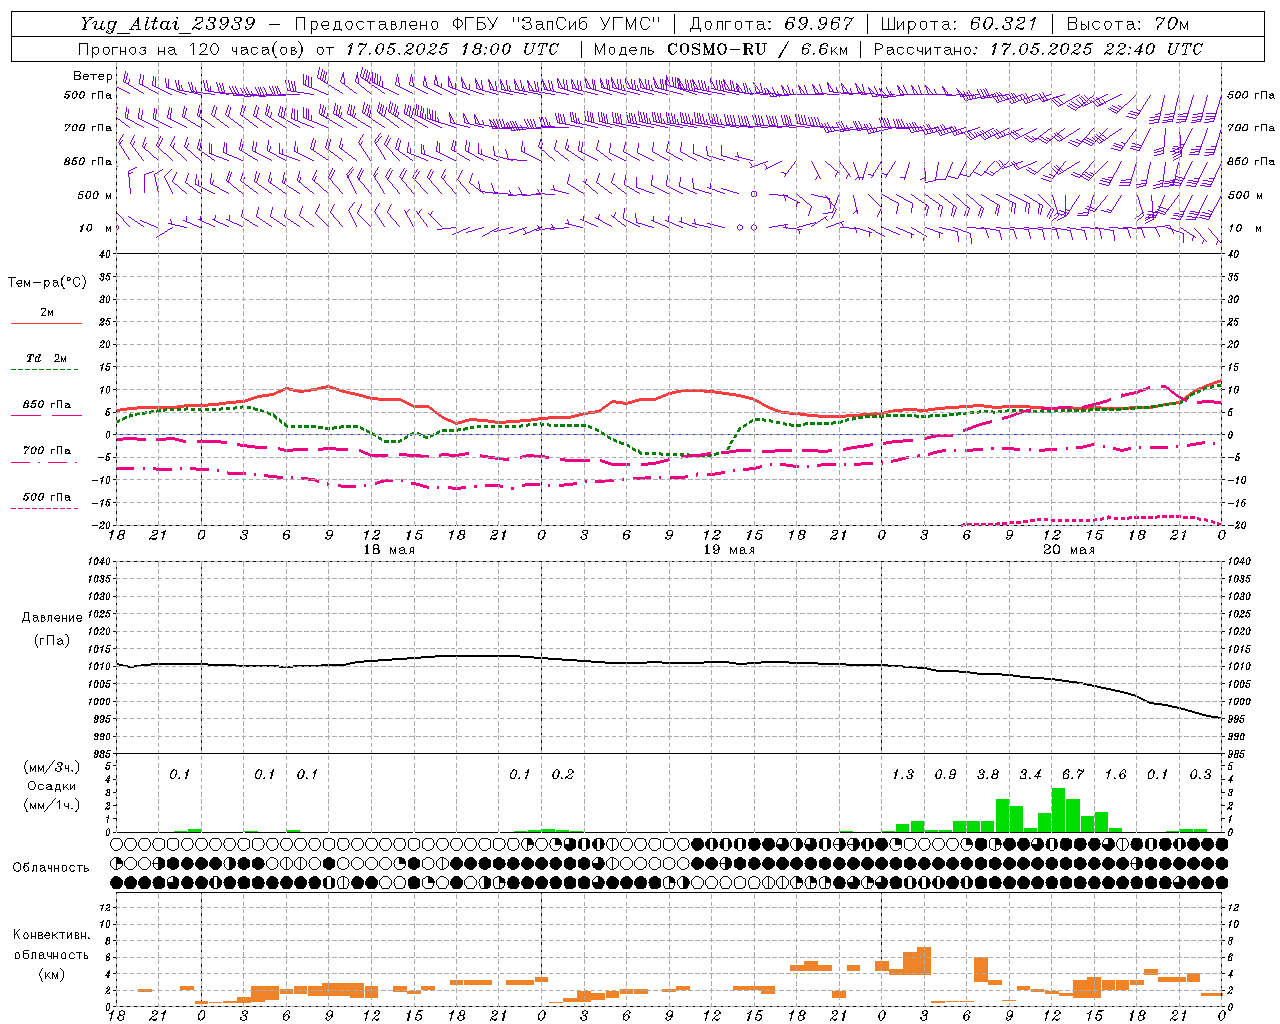Click the precipitation value "1.3"
The width and height of the screenshot is (1280, 1024).
click(x=903, y=774)
